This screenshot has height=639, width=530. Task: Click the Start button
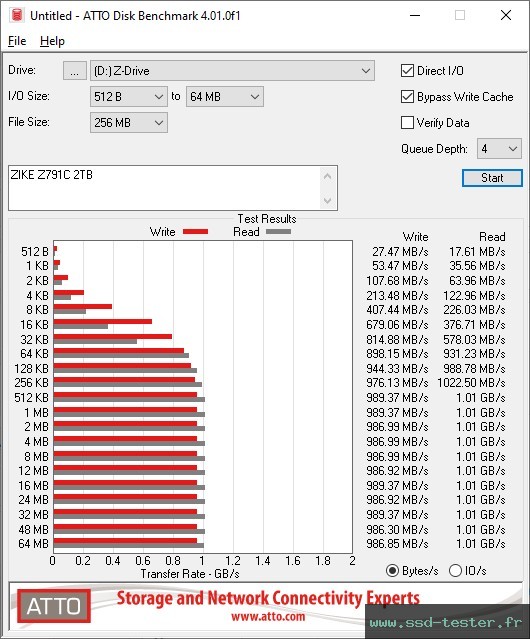pos(492,178)
